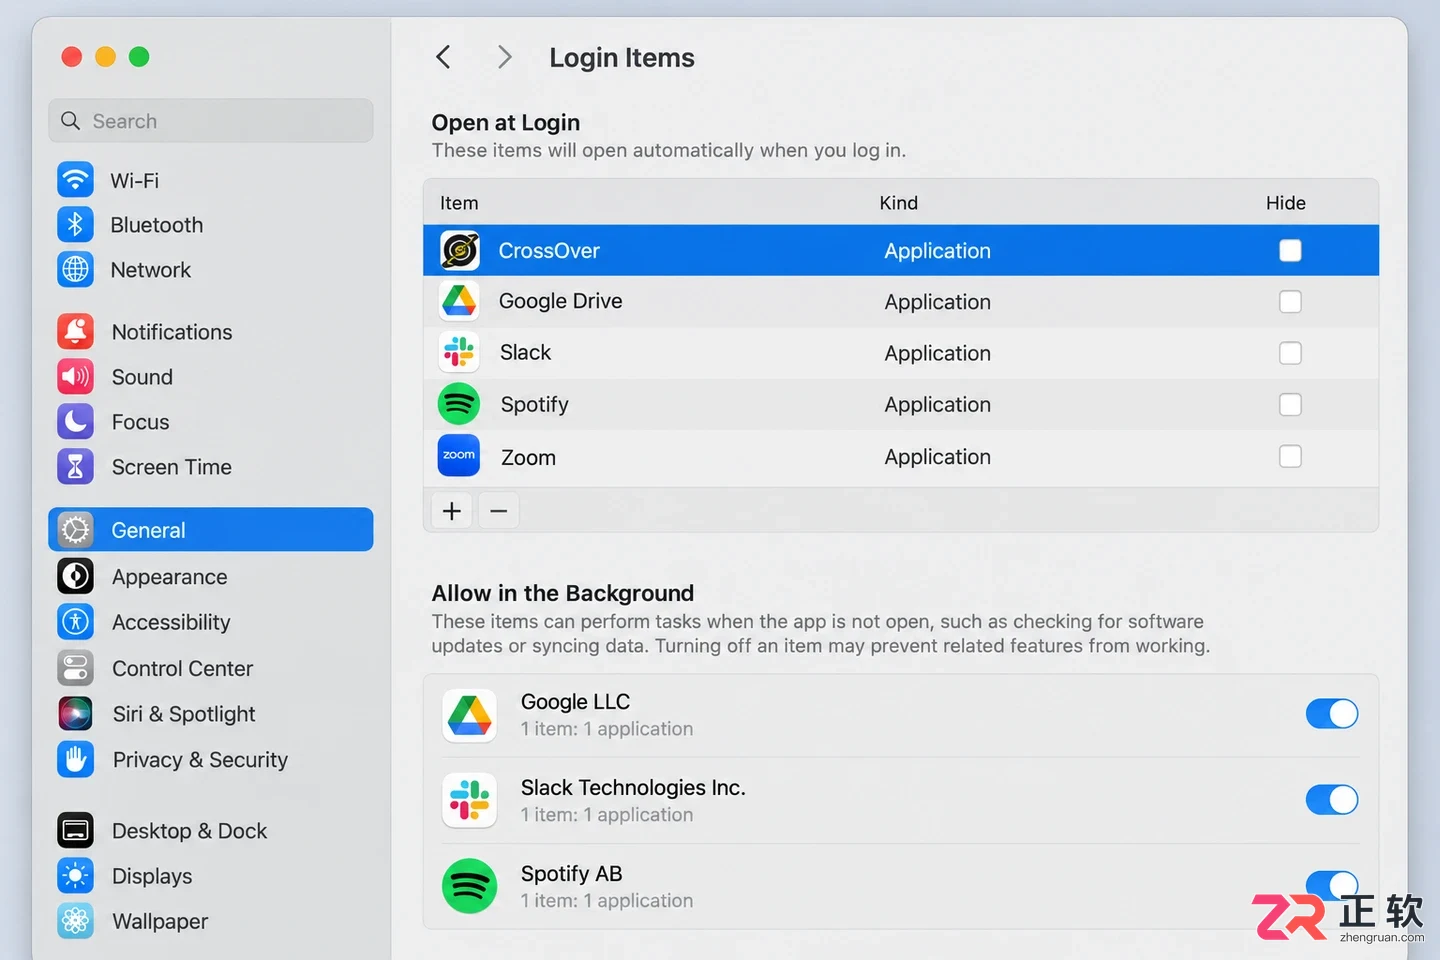Image resolution: width=1440 pixels, height=960 pixels.
Task: Select General in the sidebar
Action: [211, 530]
